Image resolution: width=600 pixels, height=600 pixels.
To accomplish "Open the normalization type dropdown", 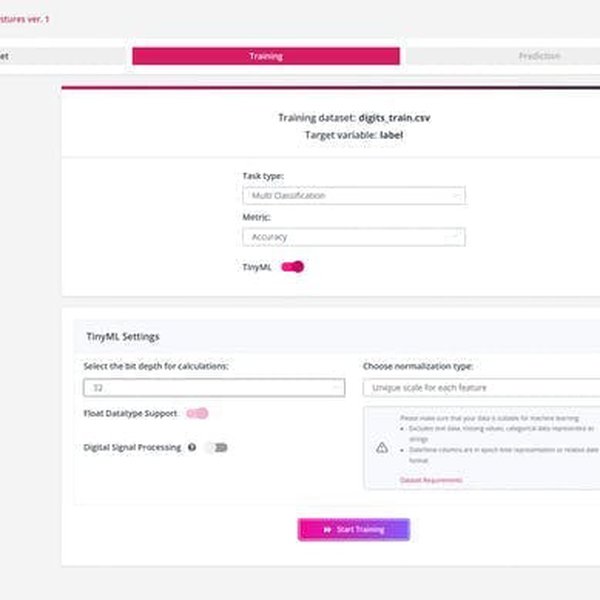I will tap(482, 387).
